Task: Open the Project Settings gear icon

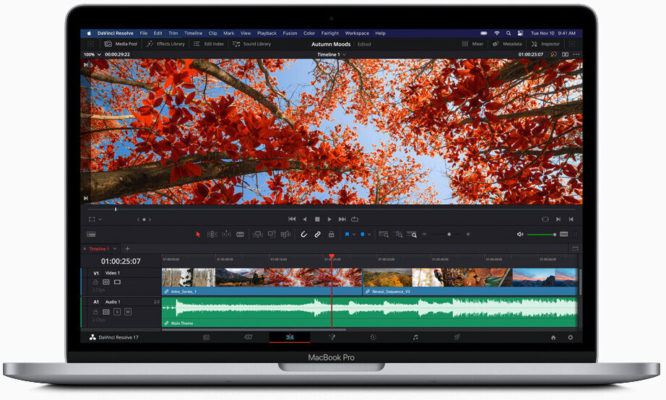Action: point(570,338)
